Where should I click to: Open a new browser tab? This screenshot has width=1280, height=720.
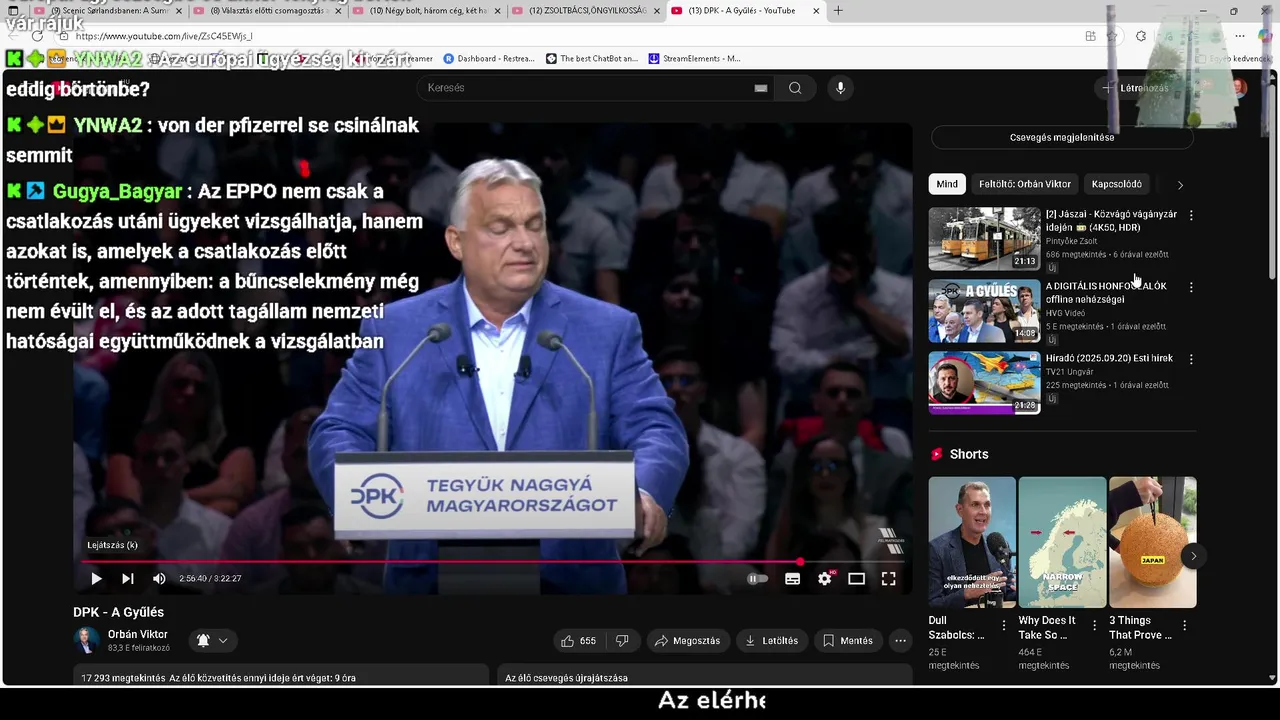pos(838,11)
